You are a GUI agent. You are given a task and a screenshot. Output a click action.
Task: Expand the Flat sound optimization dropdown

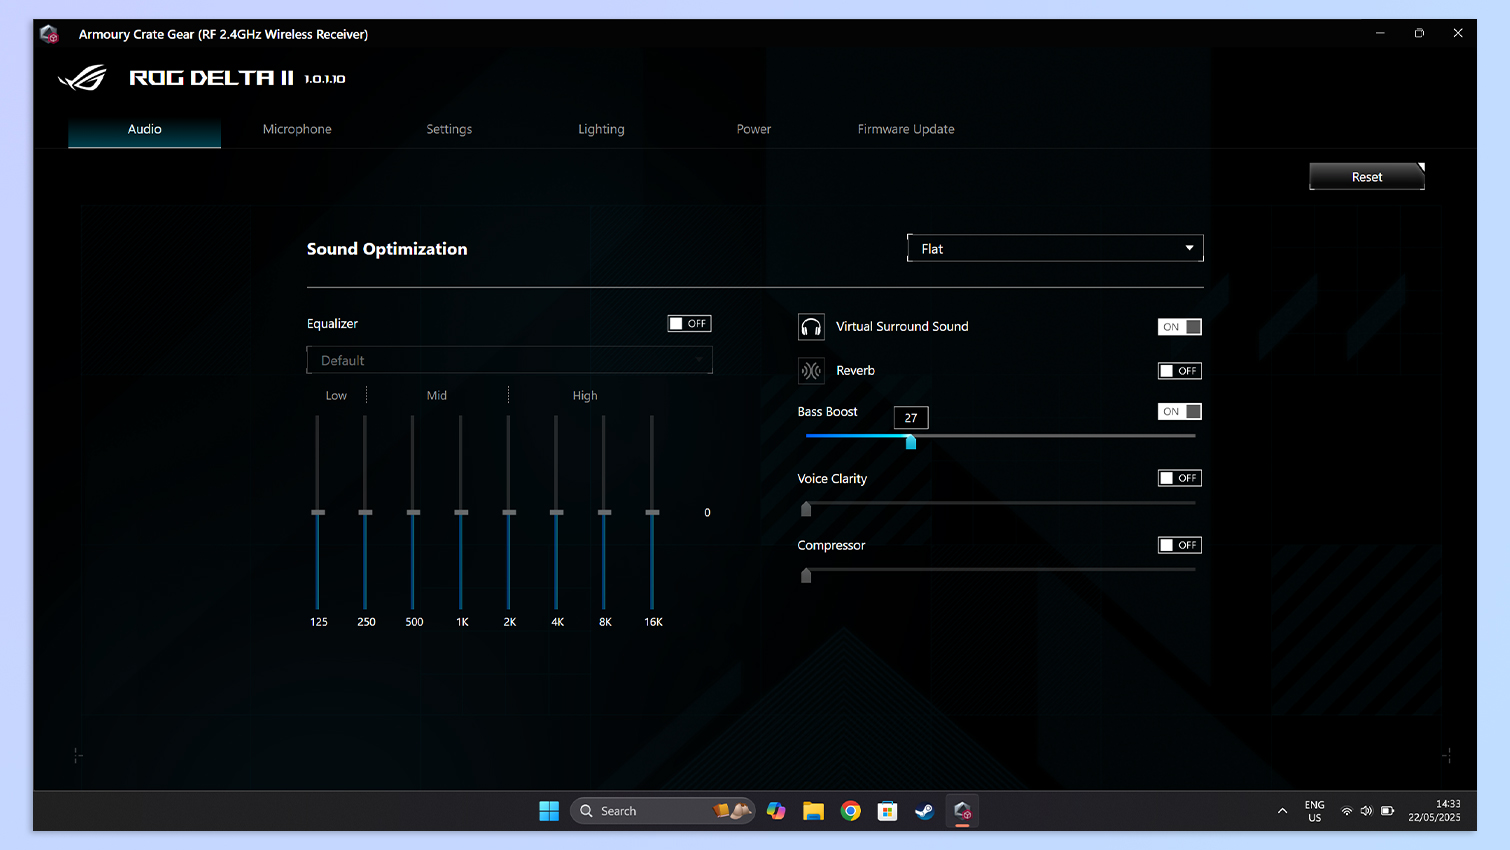point(1055,248)
